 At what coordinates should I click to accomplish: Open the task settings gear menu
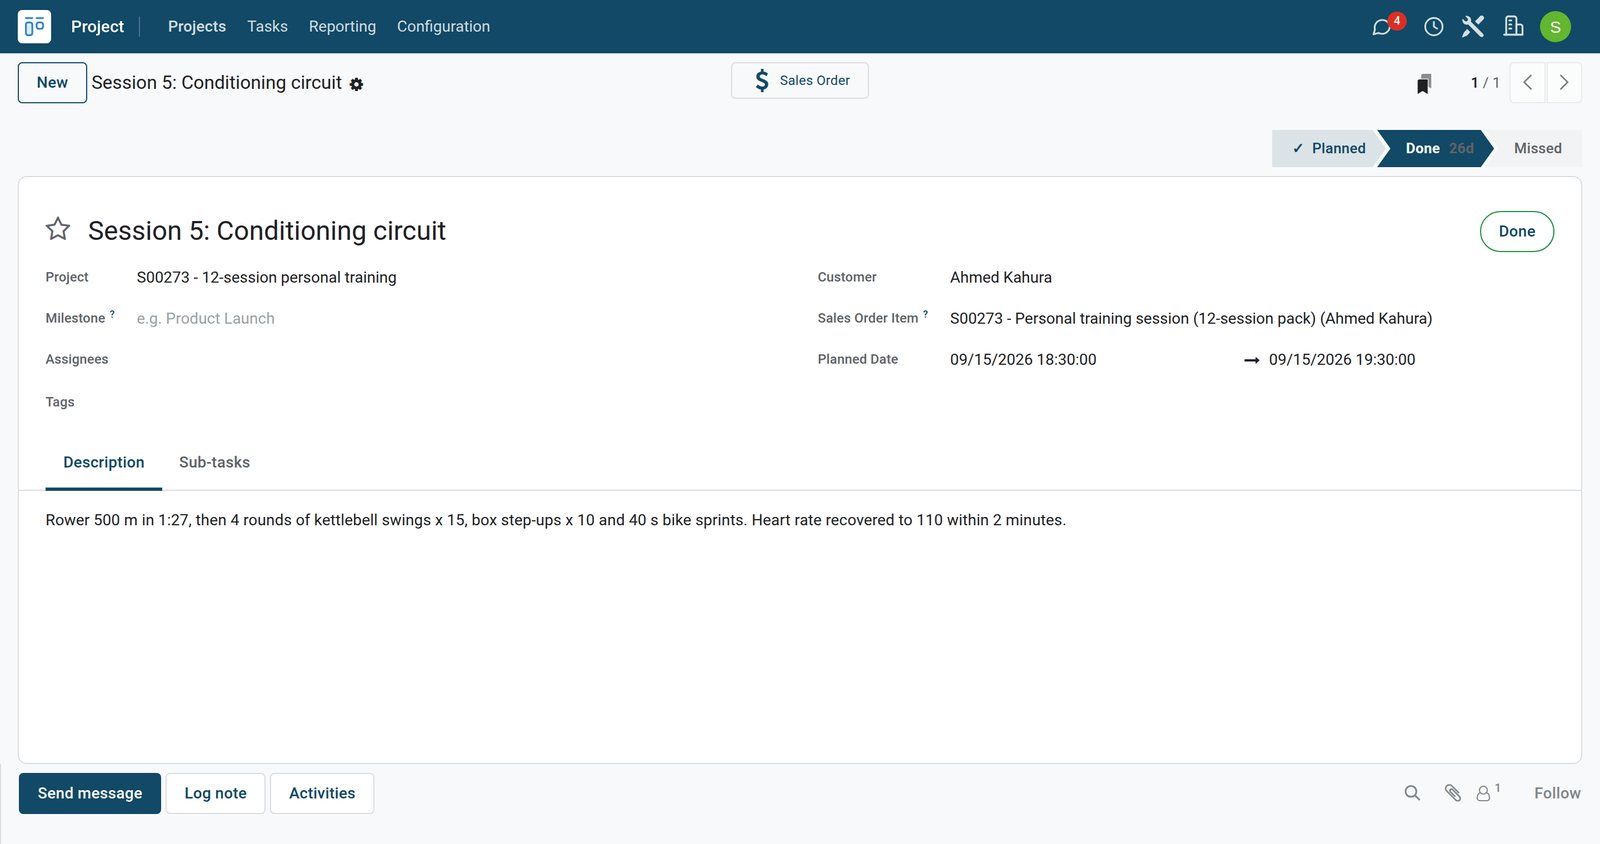click(x=357, y=85)
